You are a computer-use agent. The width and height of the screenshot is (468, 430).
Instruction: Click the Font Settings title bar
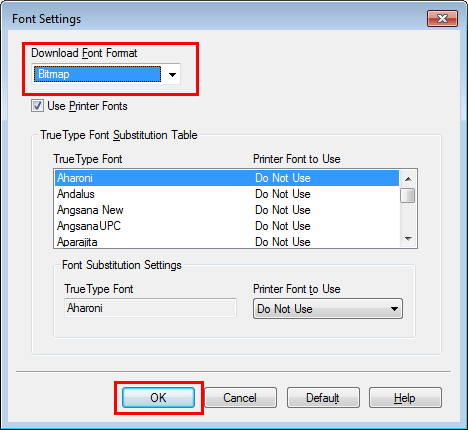coord(213,19)
